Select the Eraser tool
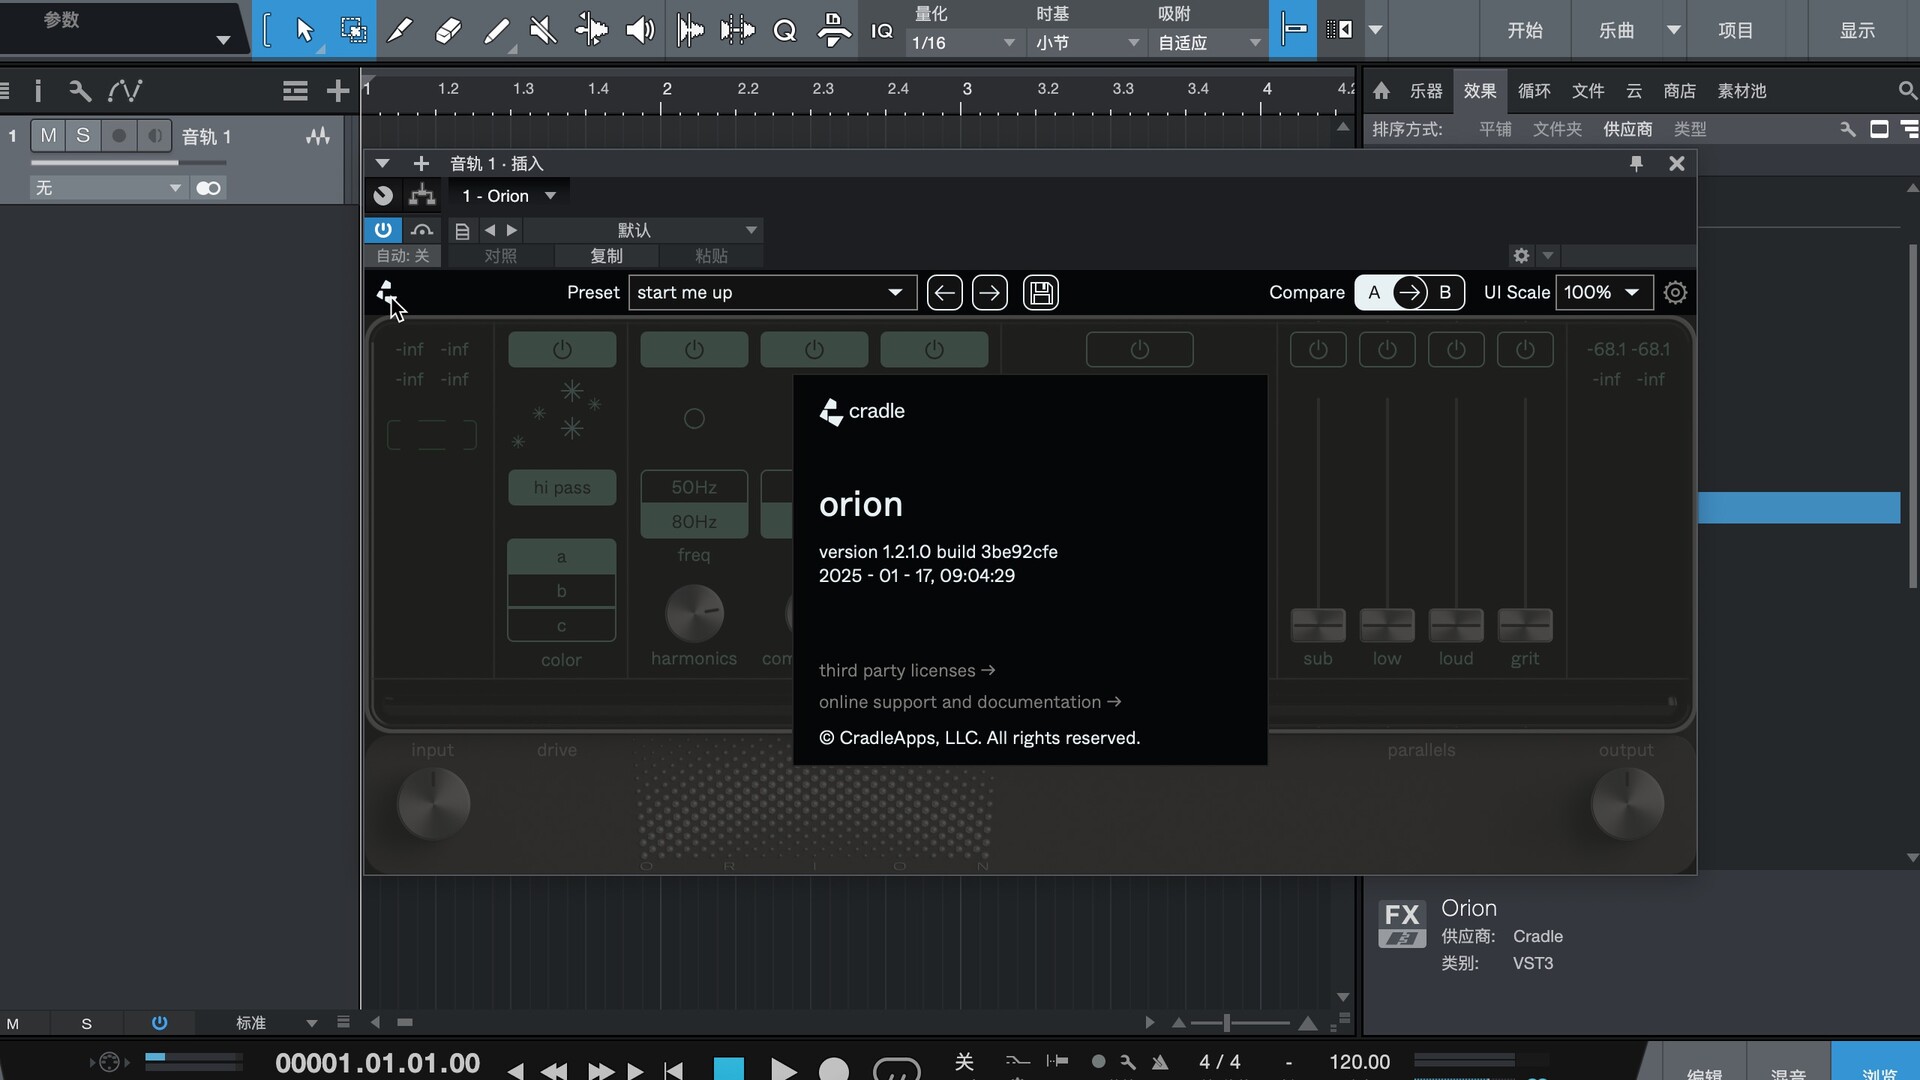The width and height of the screenshot is (1920, 1080). click(x=448, y=30)
